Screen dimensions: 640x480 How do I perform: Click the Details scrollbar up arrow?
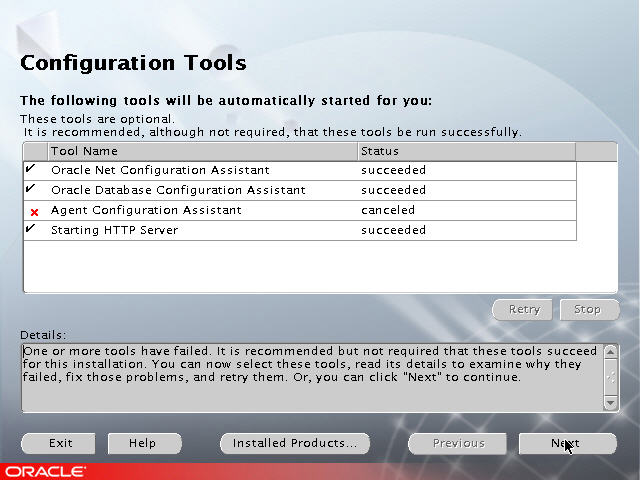pos(611,352)
